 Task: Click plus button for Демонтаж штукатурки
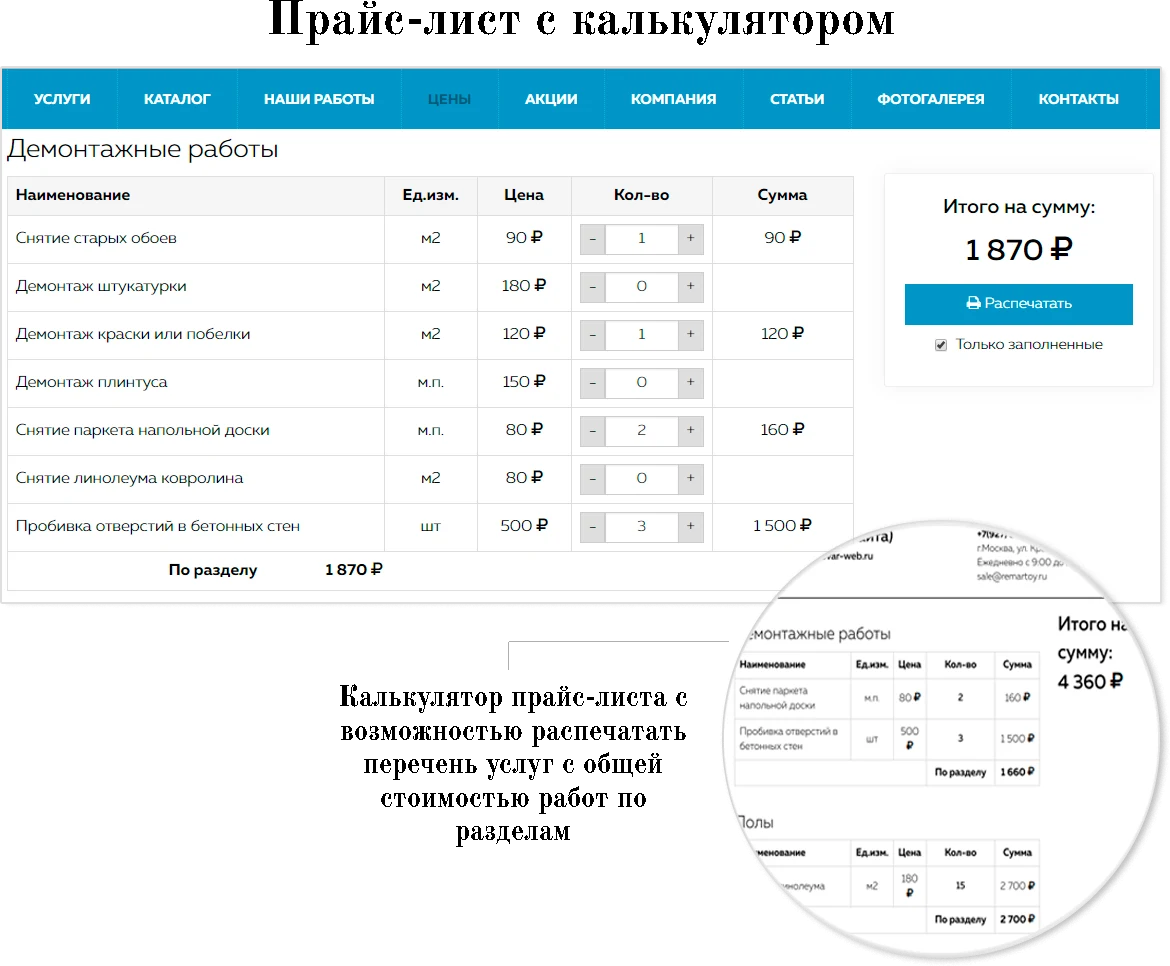(690, 286)
